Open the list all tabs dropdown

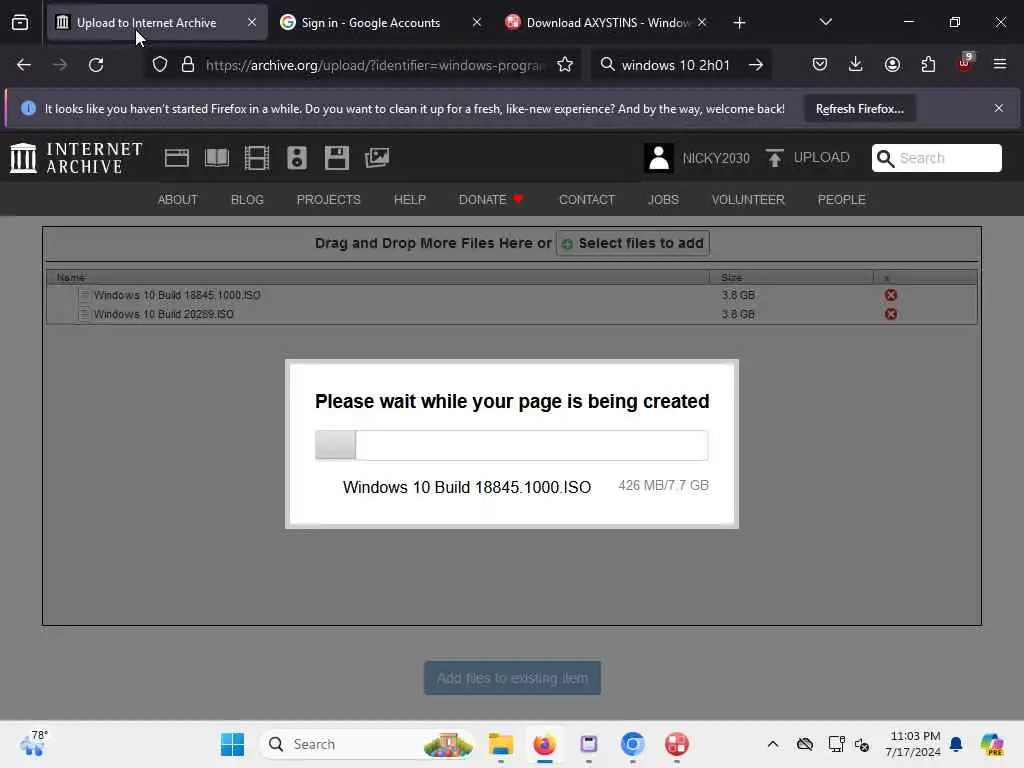pyautogui.click(x=825, y=22)
